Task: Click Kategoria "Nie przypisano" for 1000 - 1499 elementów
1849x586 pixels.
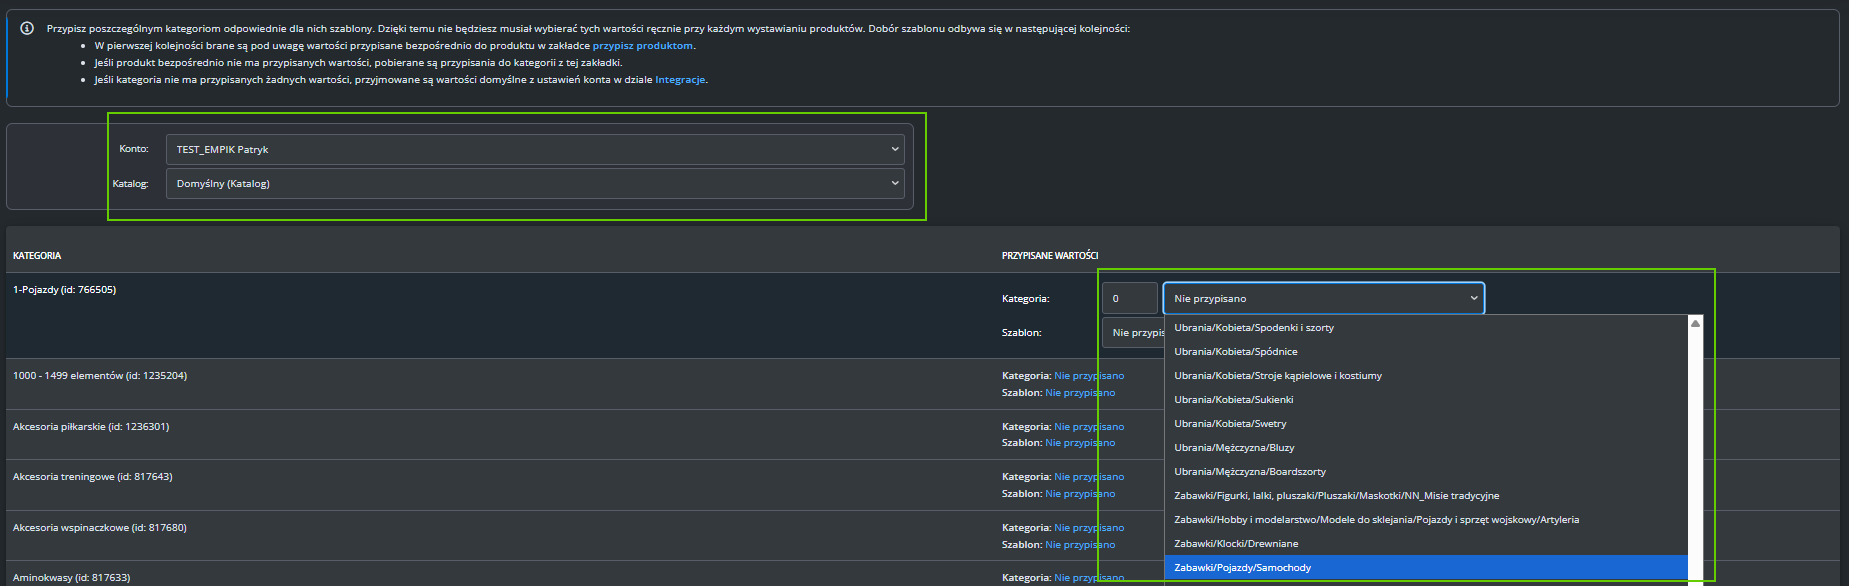Action: coord(1088,376)
